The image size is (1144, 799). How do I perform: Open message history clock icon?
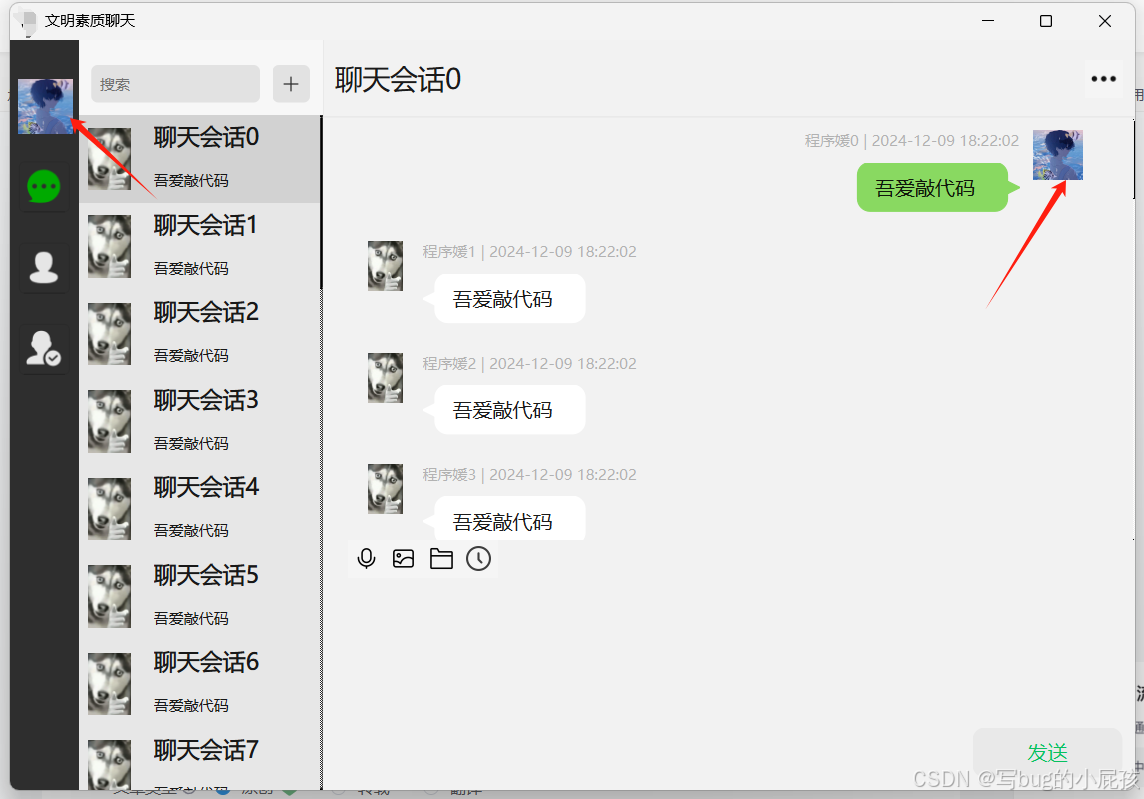tap(479, 559)
